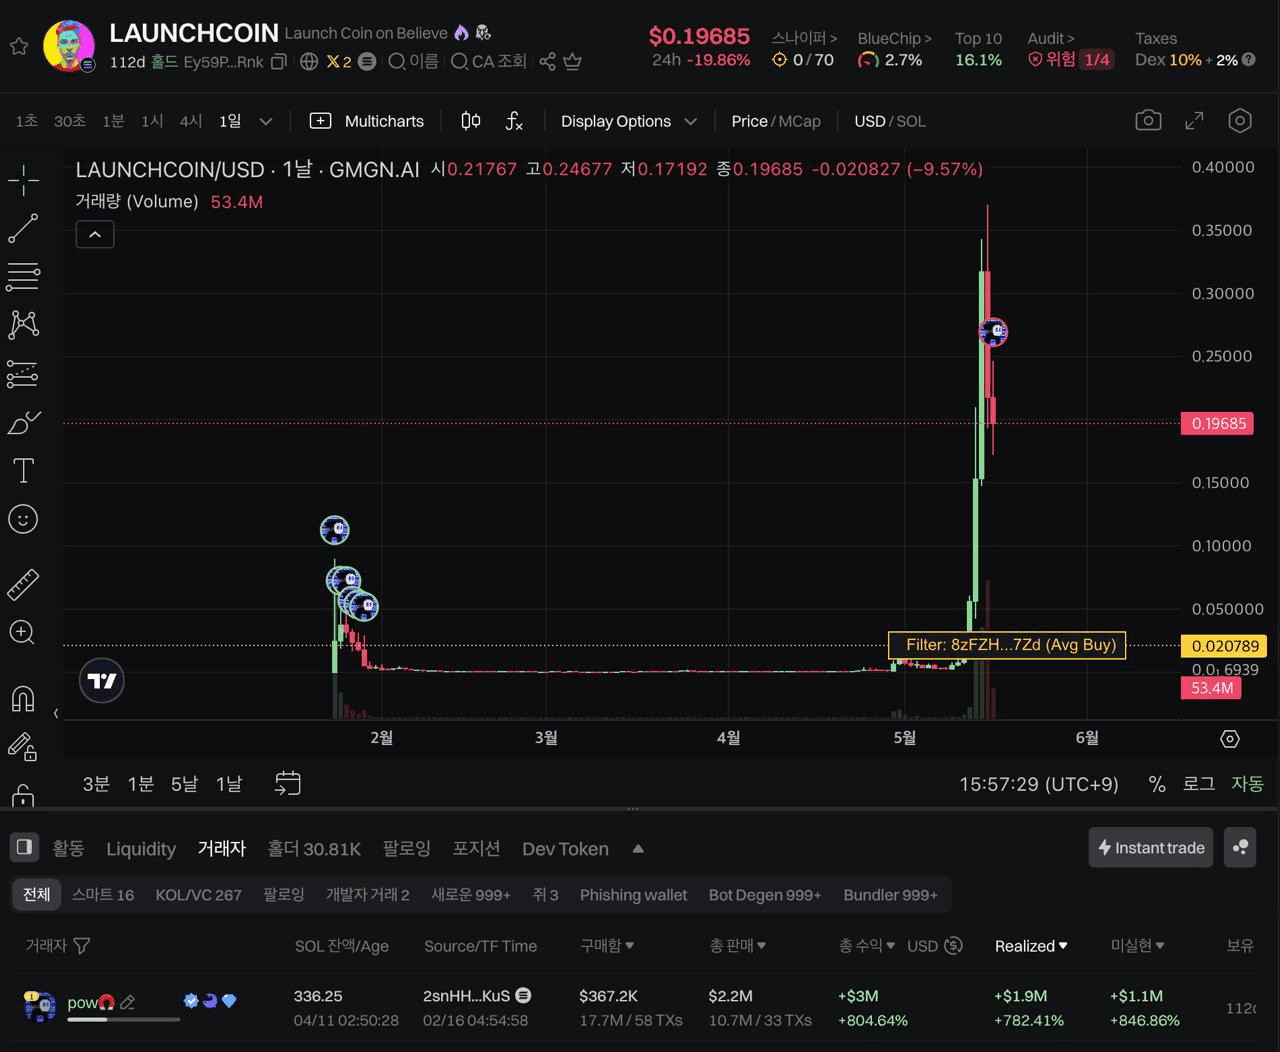The image size is (1280, 1052).
Task: Sort by 총 수익 column
Action: 867,946
